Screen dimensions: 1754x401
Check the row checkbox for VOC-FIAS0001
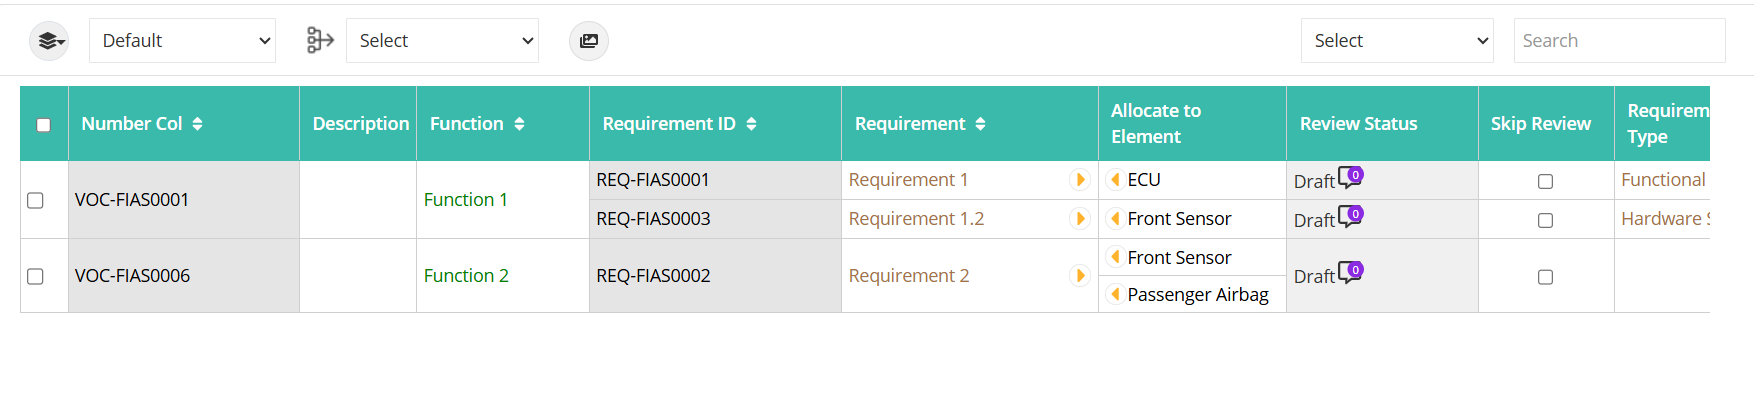tap(35, 200)
